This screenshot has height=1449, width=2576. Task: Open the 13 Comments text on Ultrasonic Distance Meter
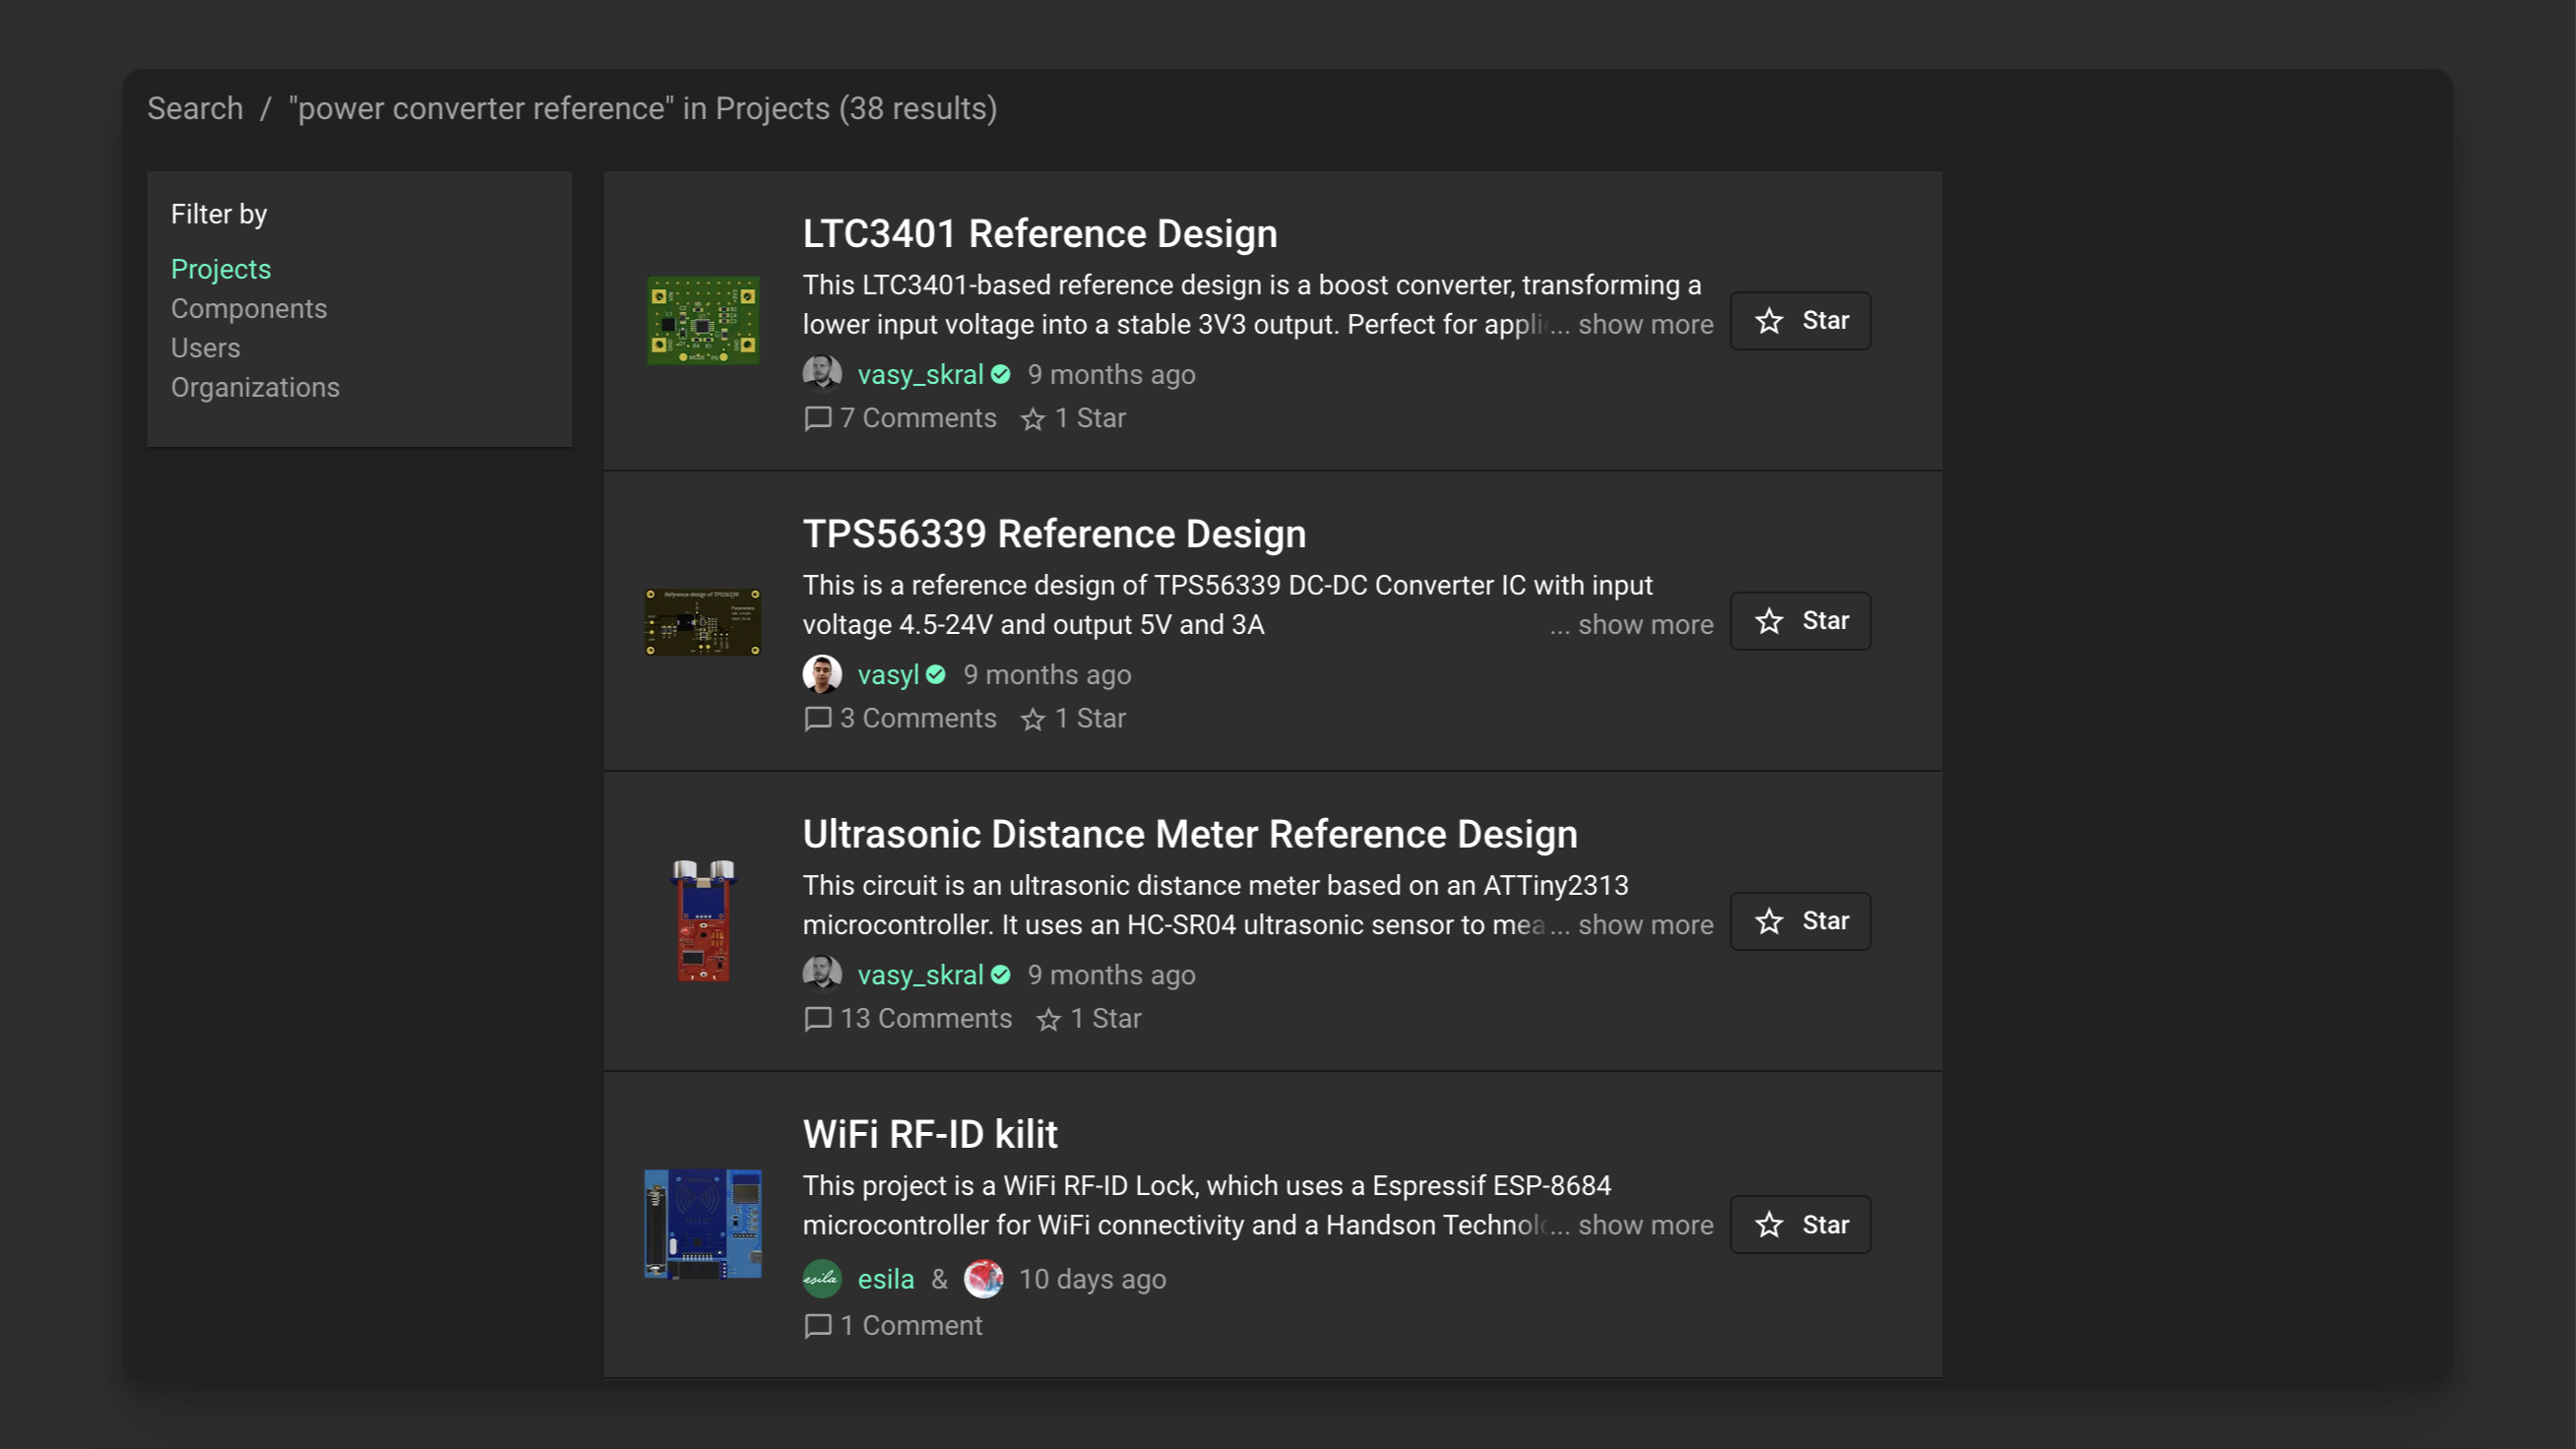(x=926, y=1018)
